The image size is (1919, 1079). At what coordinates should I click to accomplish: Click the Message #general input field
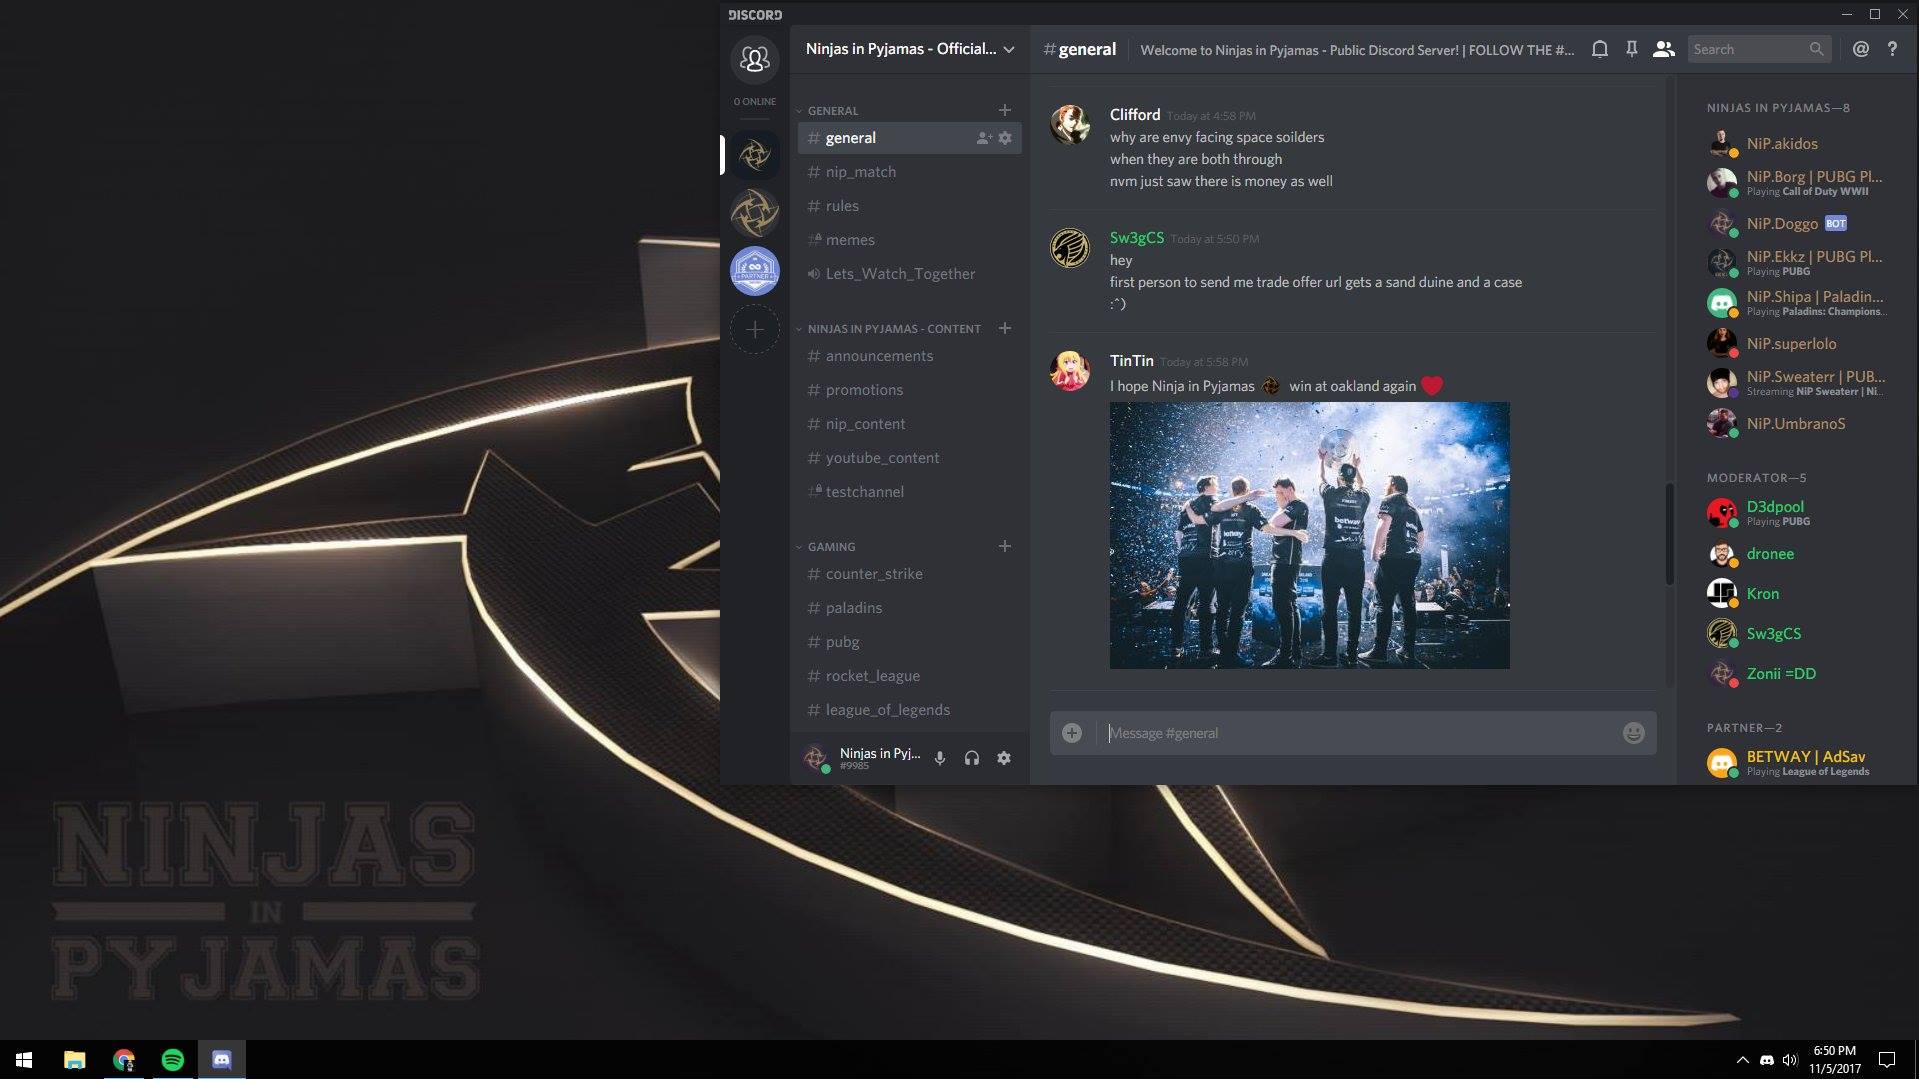[x=1360, y=733]
